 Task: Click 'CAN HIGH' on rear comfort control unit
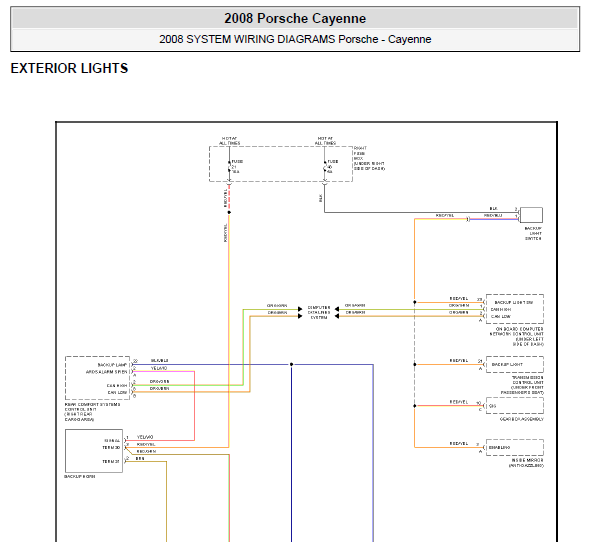coord(117,385)
